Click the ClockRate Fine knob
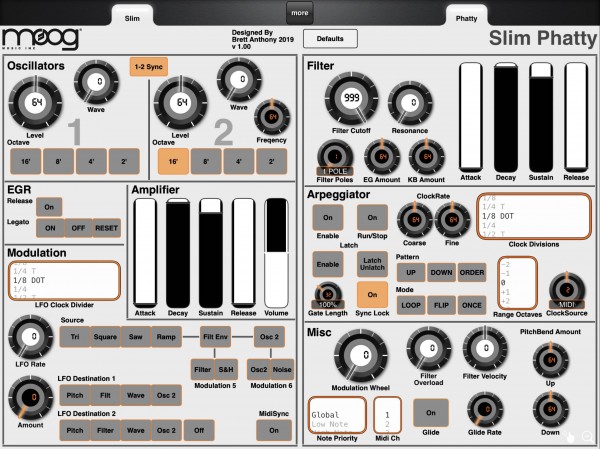This screenshot has height=449, width=600. 453,220
